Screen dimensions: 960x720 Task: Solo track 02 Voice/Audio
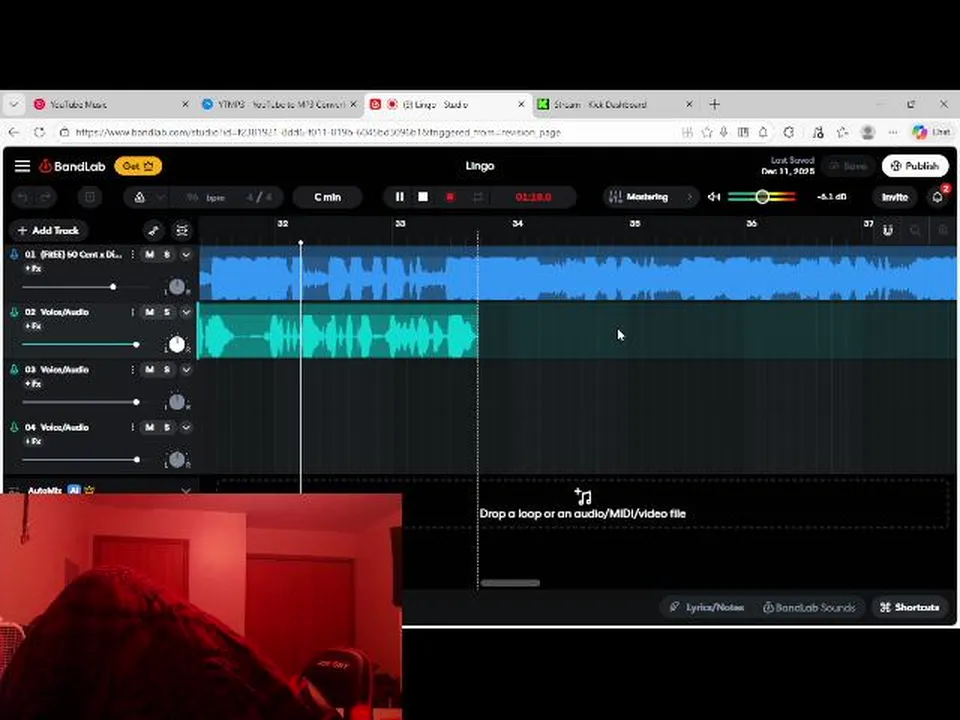[167, 312]
